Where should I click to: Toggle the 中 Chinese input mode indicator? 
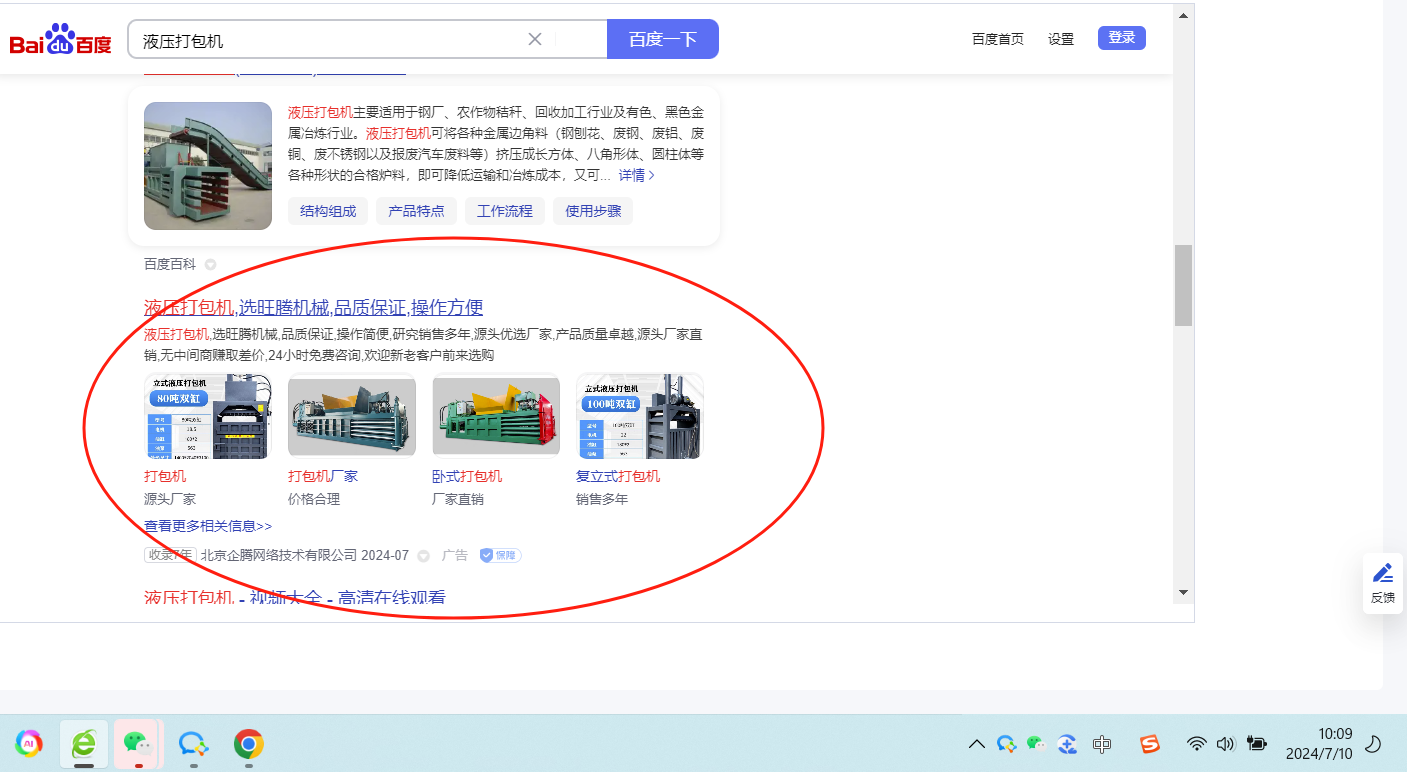pyautogui.click(x=1102, y=743)
